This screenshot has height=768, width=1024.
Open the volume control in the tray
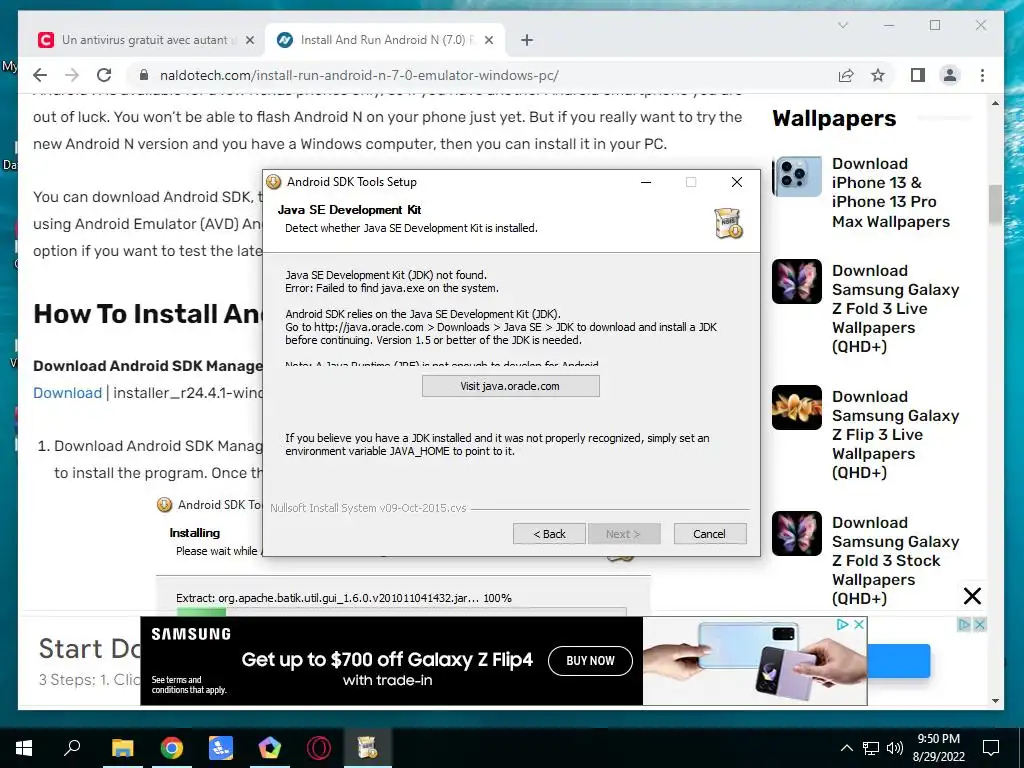(895, 748)
